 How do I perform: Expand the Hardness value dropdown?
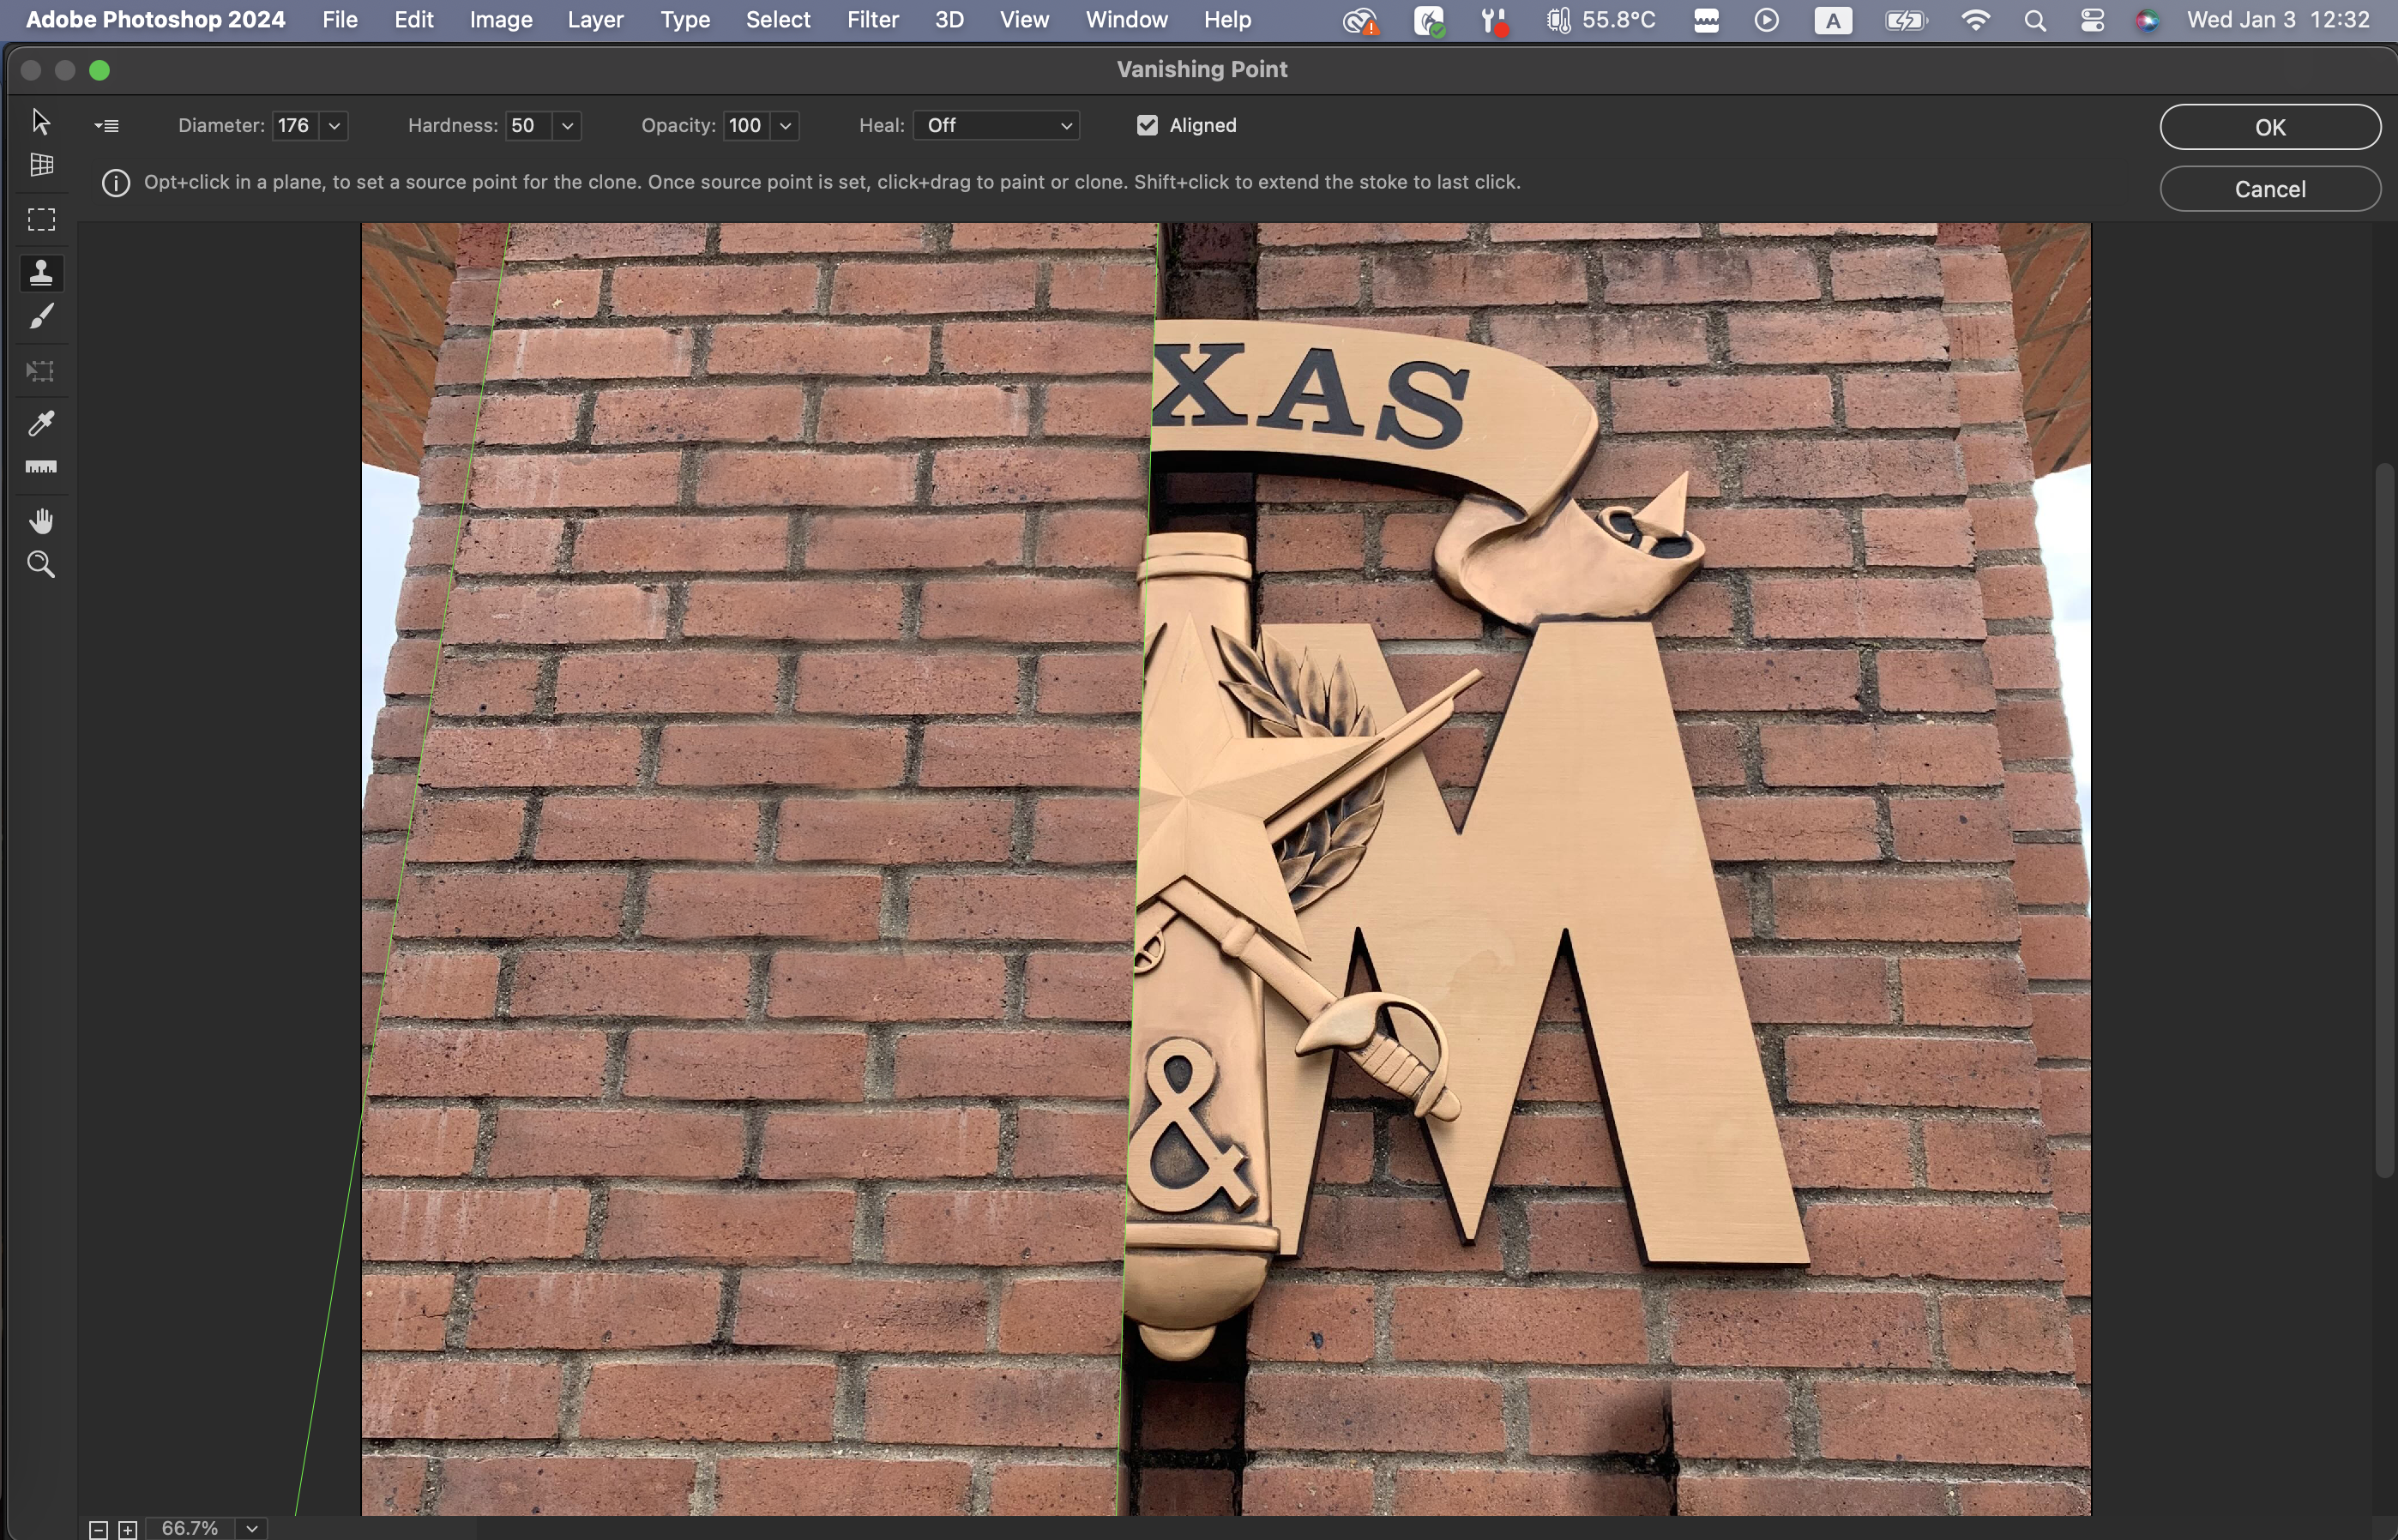point(567,126)
